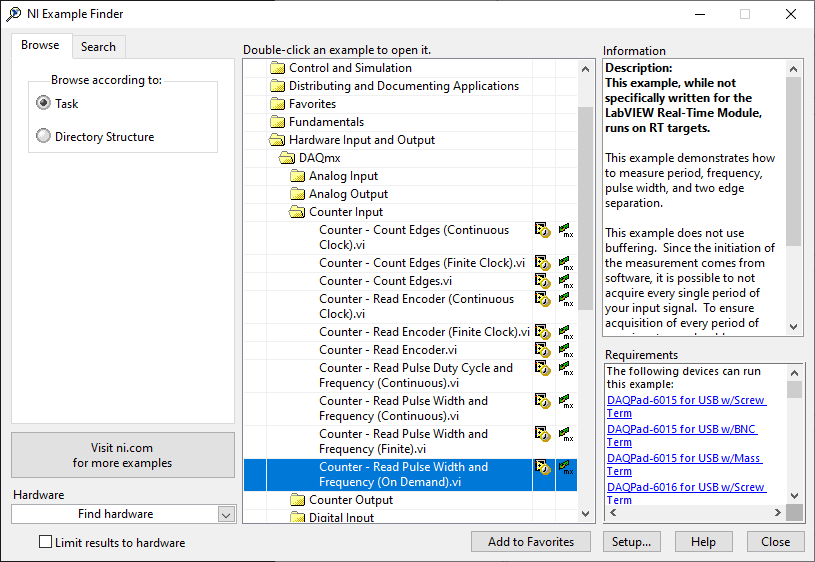Select Read Pulse Duty Cycle and Frequency (Continuous).vi
The height and width of the screenshot is (562, 815).
416,375
